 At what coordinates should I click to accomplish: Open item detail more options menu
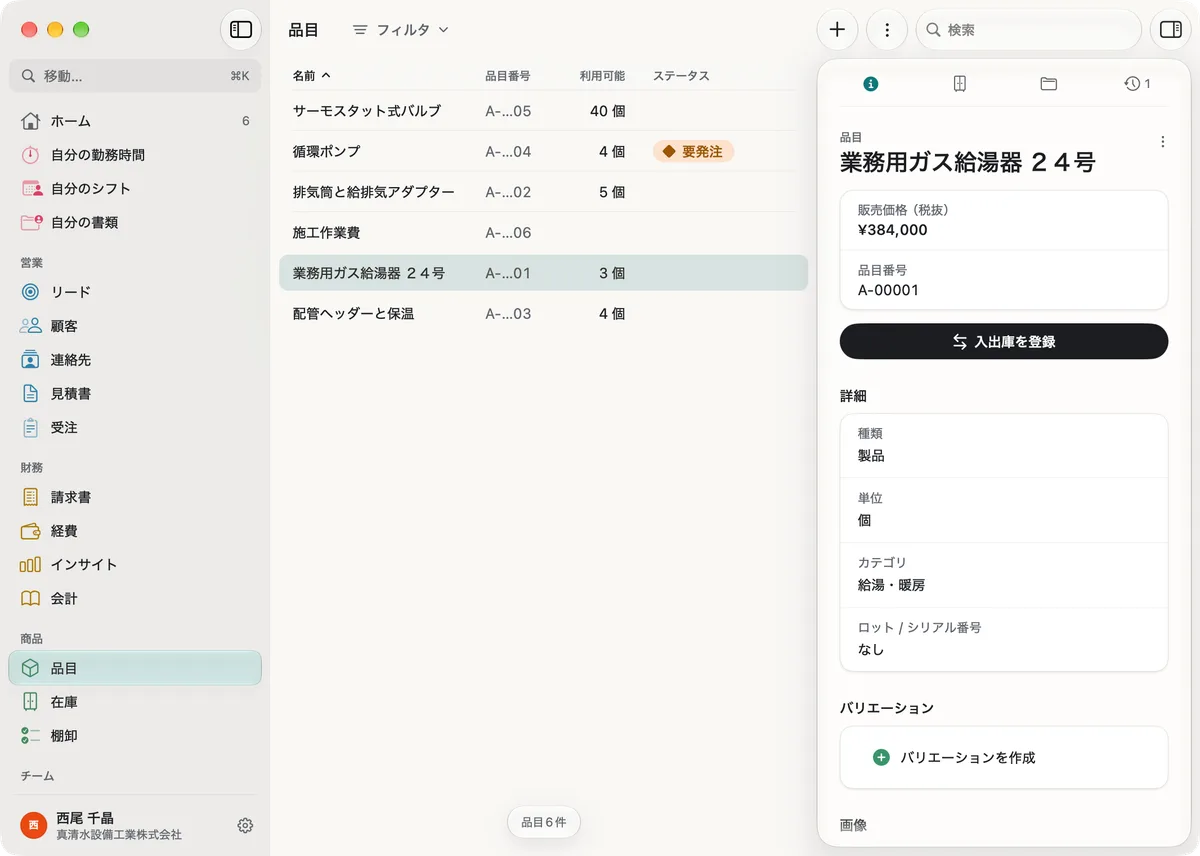[1162, 142]
